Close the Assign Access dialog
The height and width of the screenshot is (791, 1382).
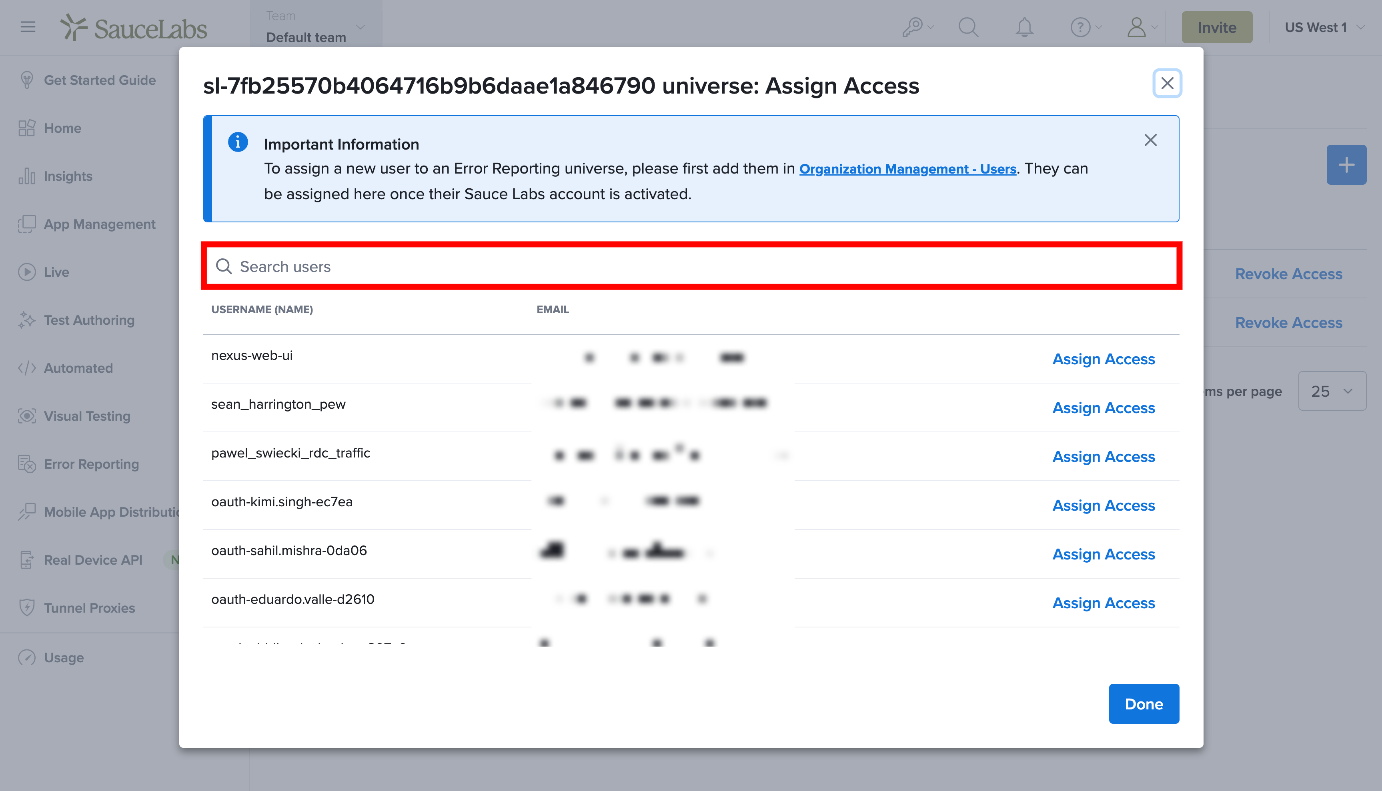(x=1167, y=83)
